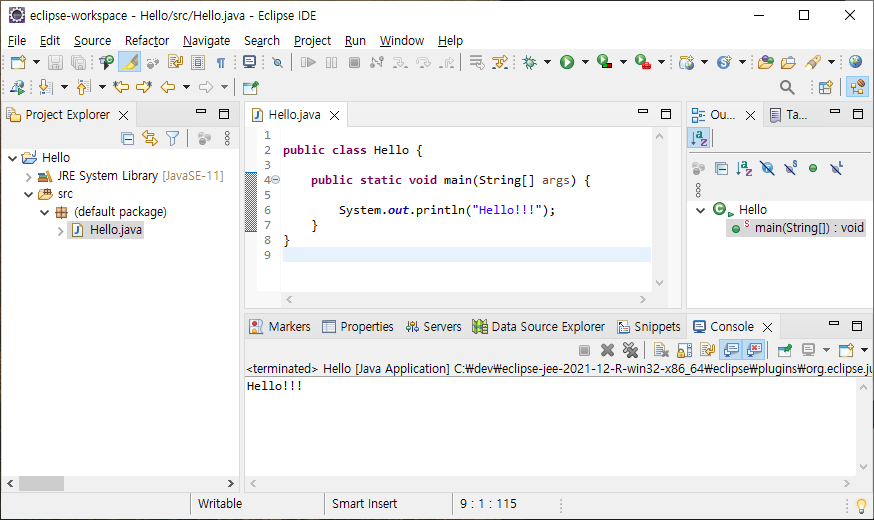The image size is (874, 520).
Task: Click the Pin Console icon
Action: click(785, 350)
